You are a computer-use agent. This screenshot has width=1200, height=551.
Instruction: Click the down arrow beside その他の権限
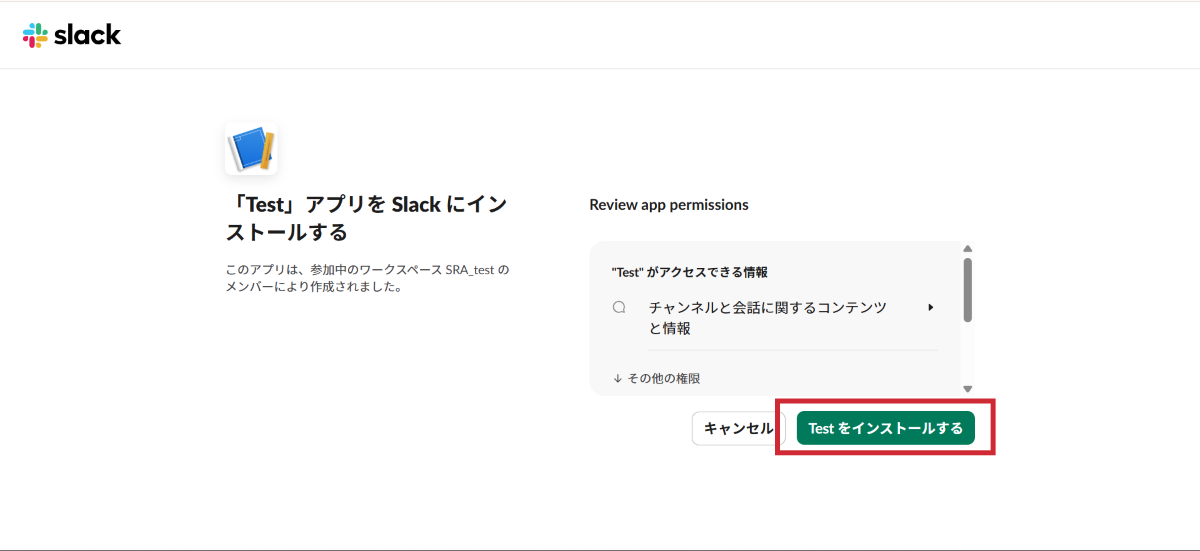[x=618, y=379]
